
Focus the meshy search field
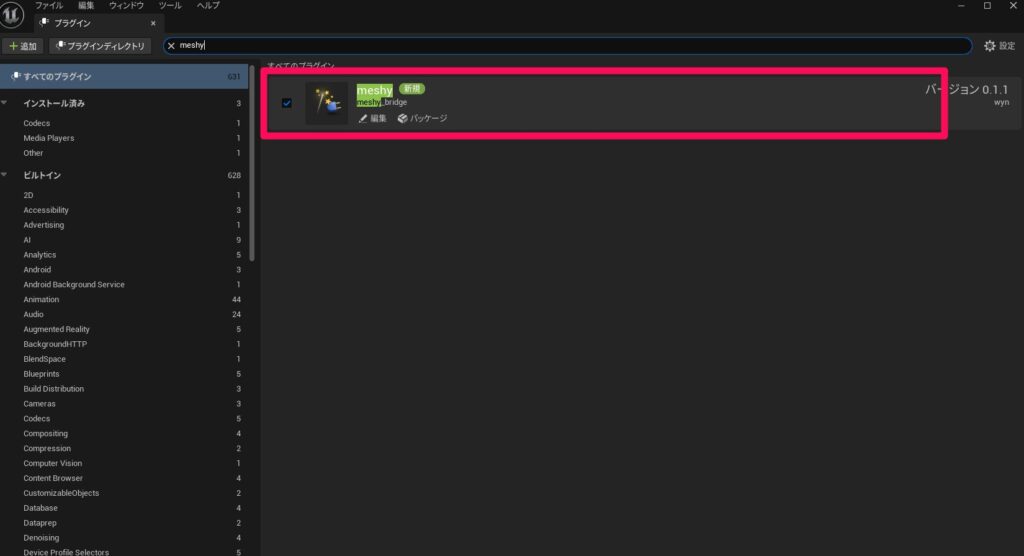(x=567, y=46)
